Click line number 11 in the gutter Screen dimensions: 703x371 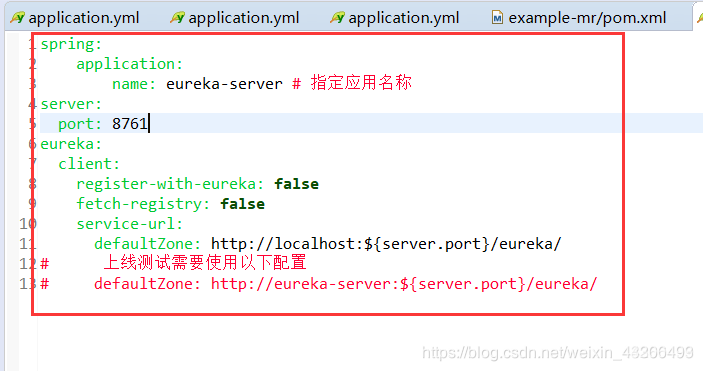28,244
